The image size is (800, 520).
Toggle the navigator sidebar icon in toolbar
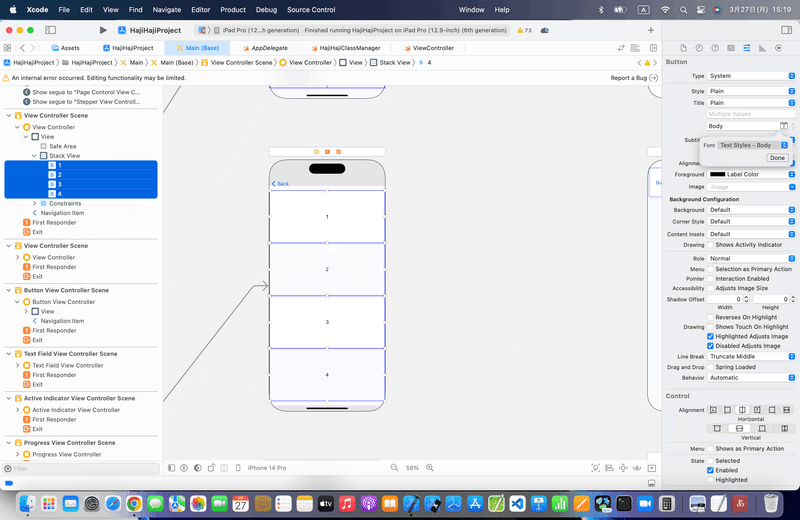coord(51,30)
